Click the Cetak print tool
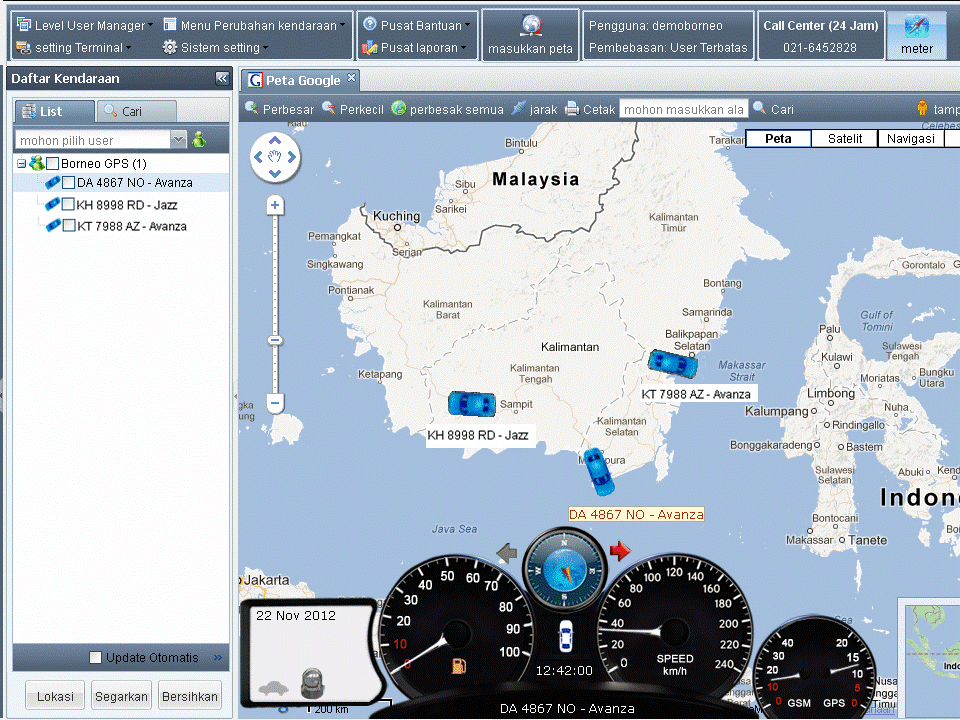This screenshot has height=720, width=960. click(590, 109)
